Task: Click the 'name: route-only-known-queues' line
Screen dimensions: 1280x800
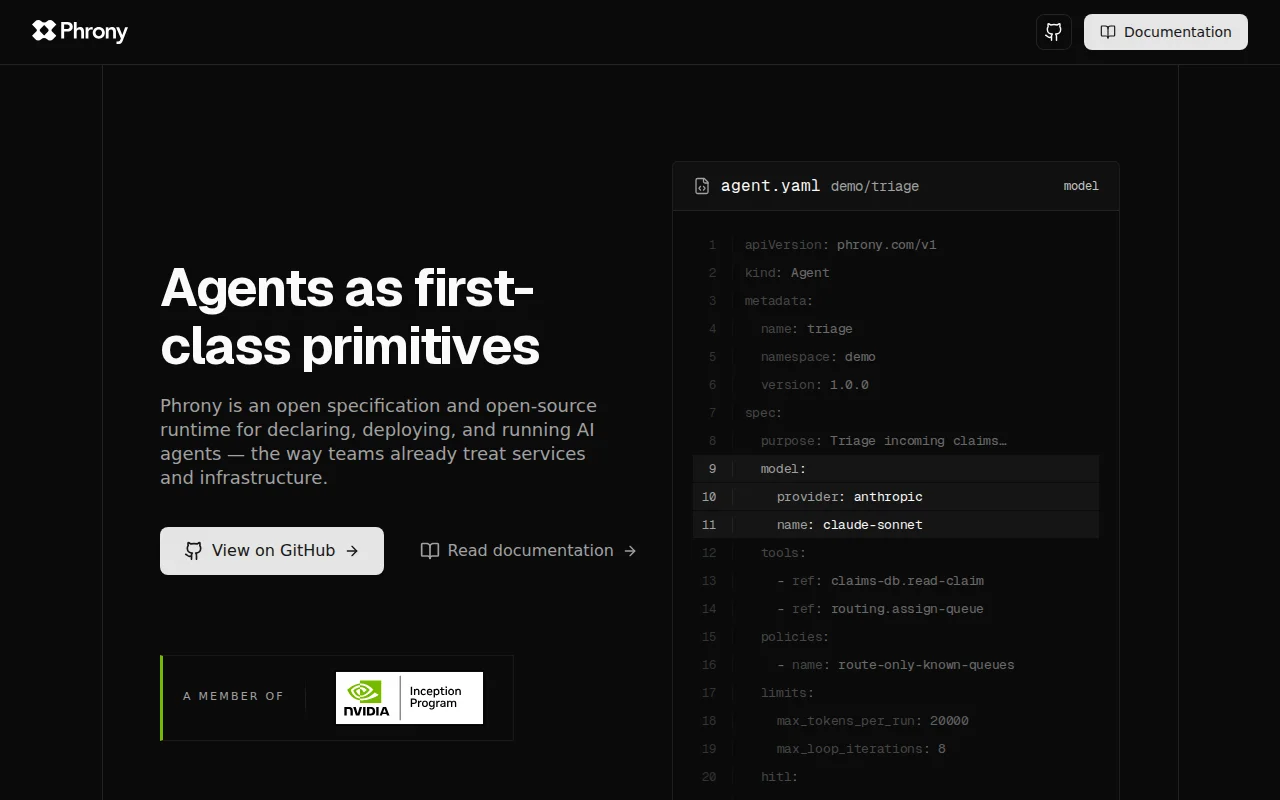Action: click(896, 665)
